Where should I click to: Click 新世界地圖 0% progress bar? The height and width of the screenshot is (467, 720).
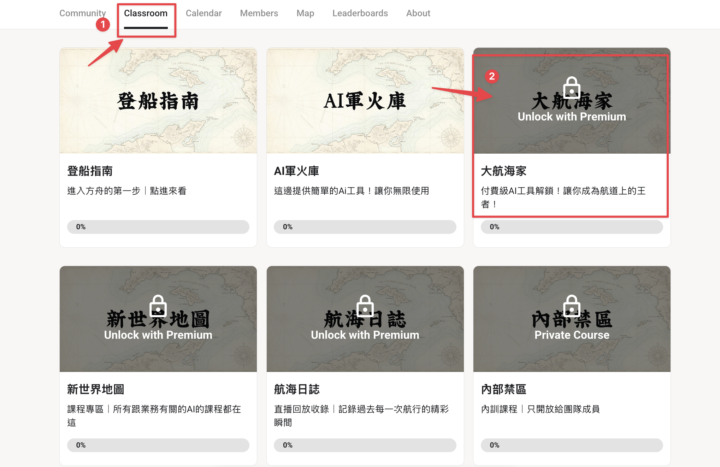(x=158, y=445)
